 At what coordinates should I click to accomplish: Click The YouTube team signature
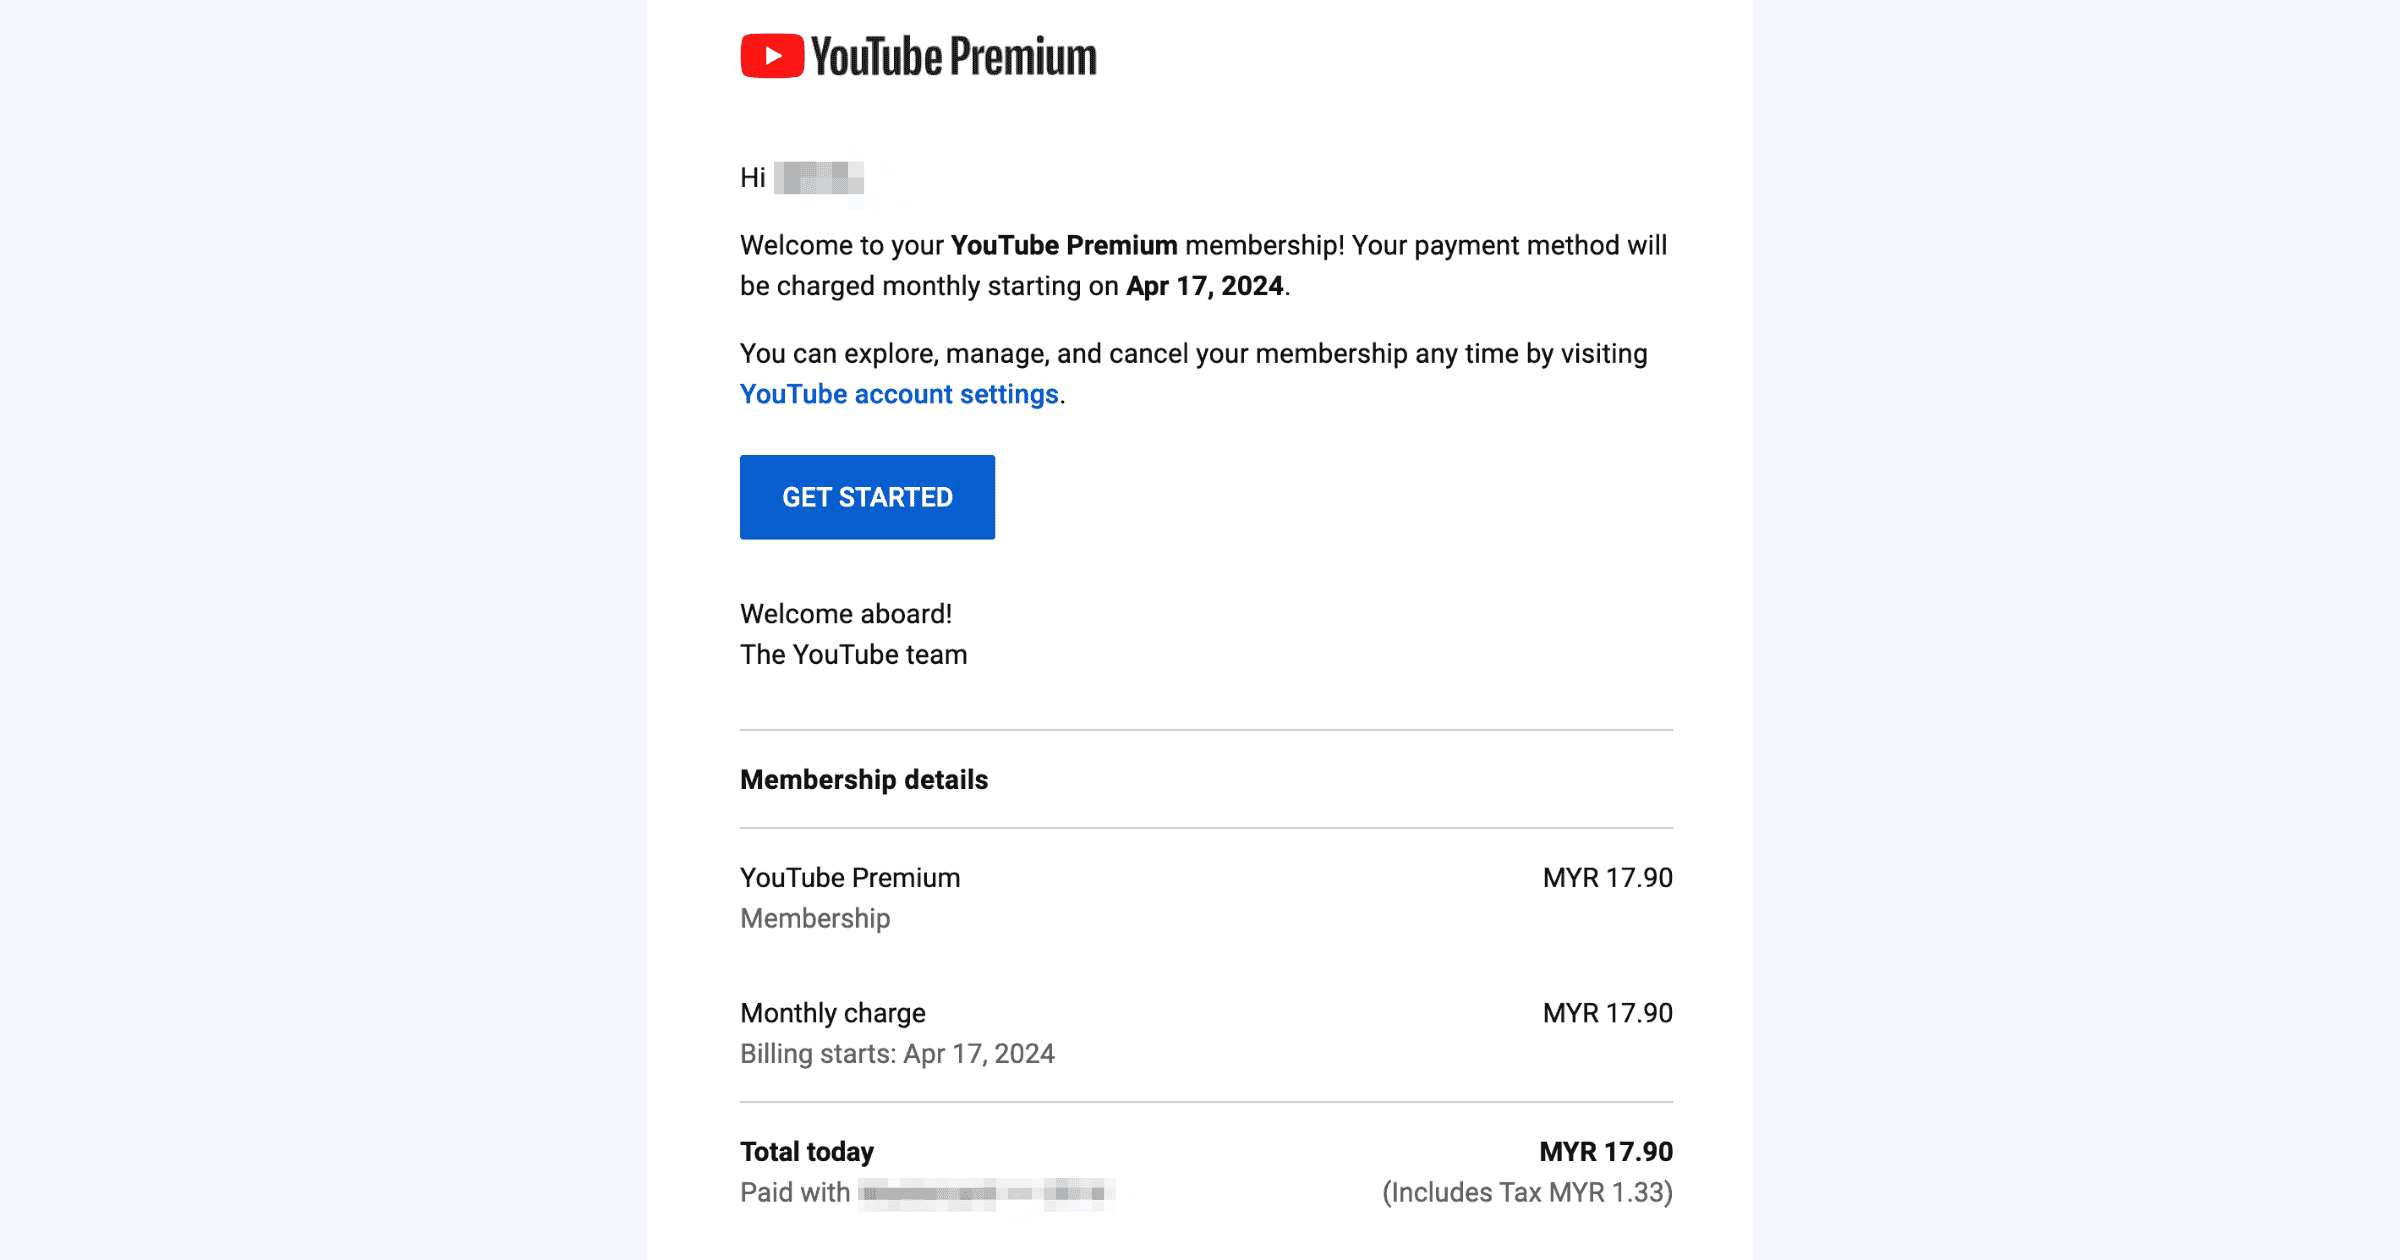[x=854, y=655]
